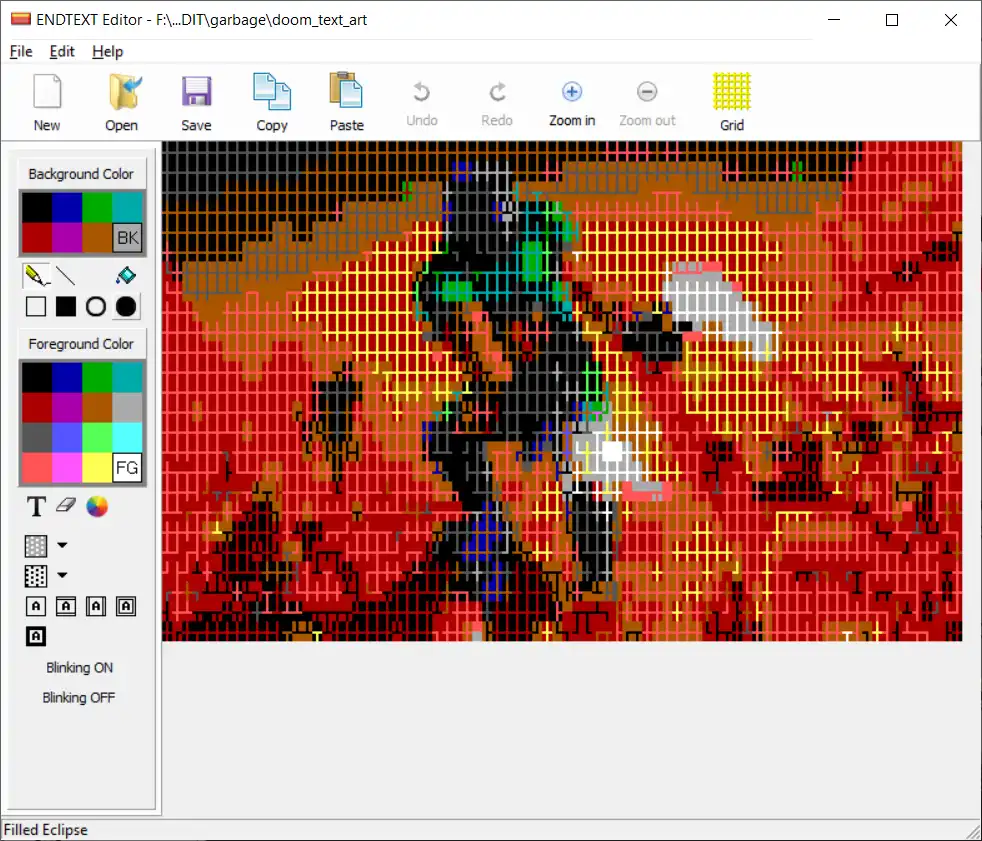The width and height of the screenshot is (982, 841).
Task: Set foreground color to dark green
Action: (x=97, y=378)
